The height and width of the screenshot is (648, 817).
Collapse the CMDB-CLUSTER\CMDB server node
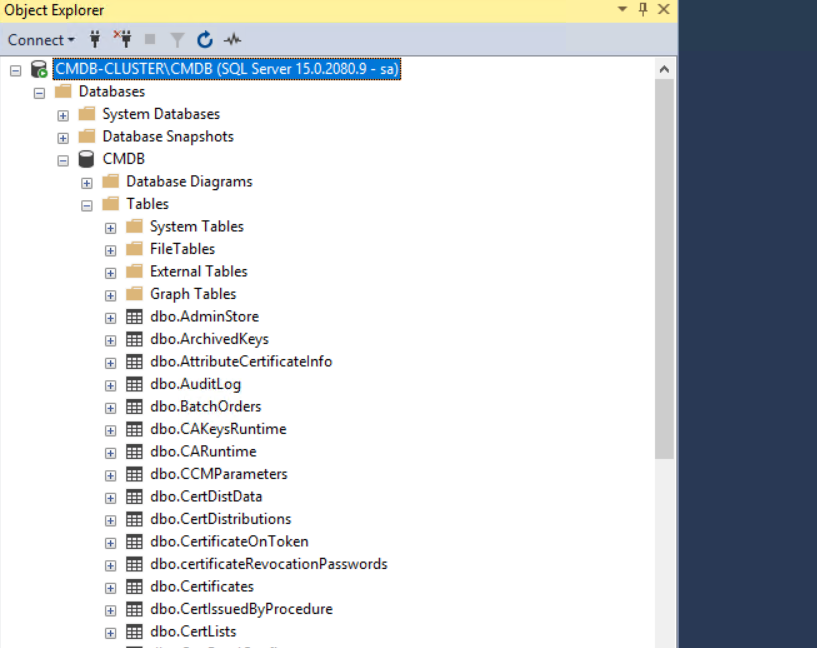(16, 70)
